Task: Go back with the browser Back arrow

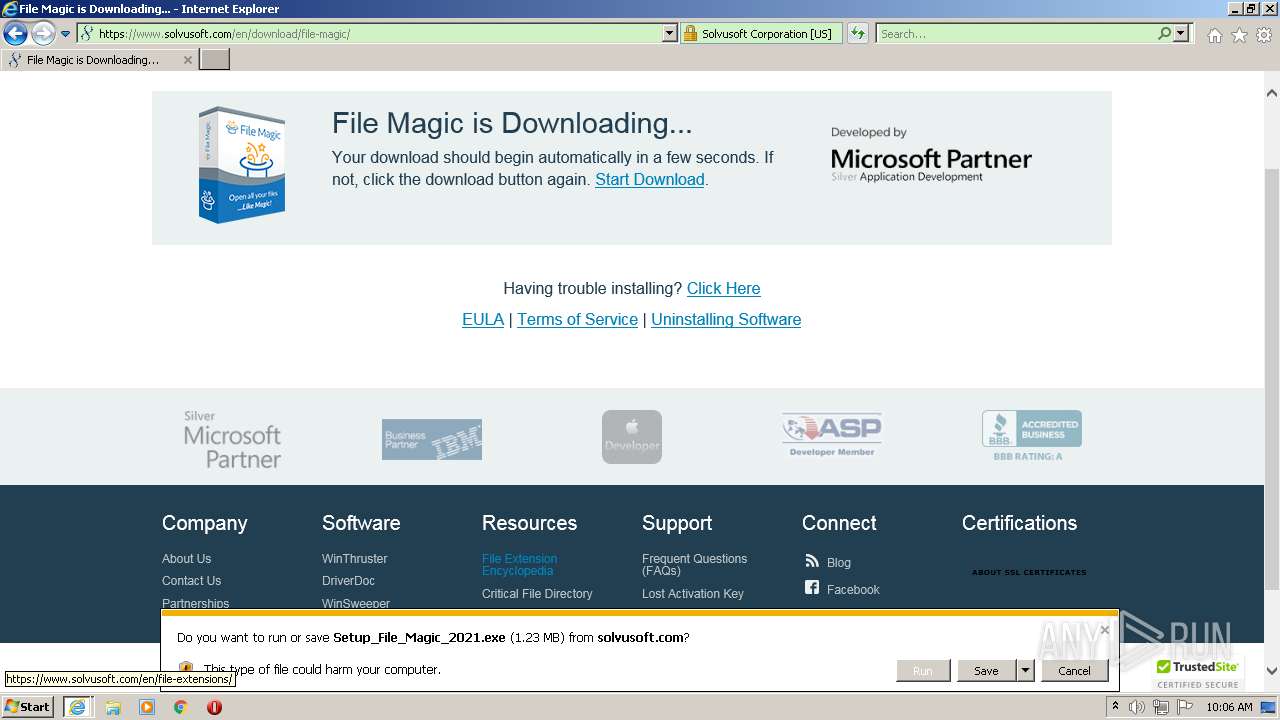Action: 15,34
